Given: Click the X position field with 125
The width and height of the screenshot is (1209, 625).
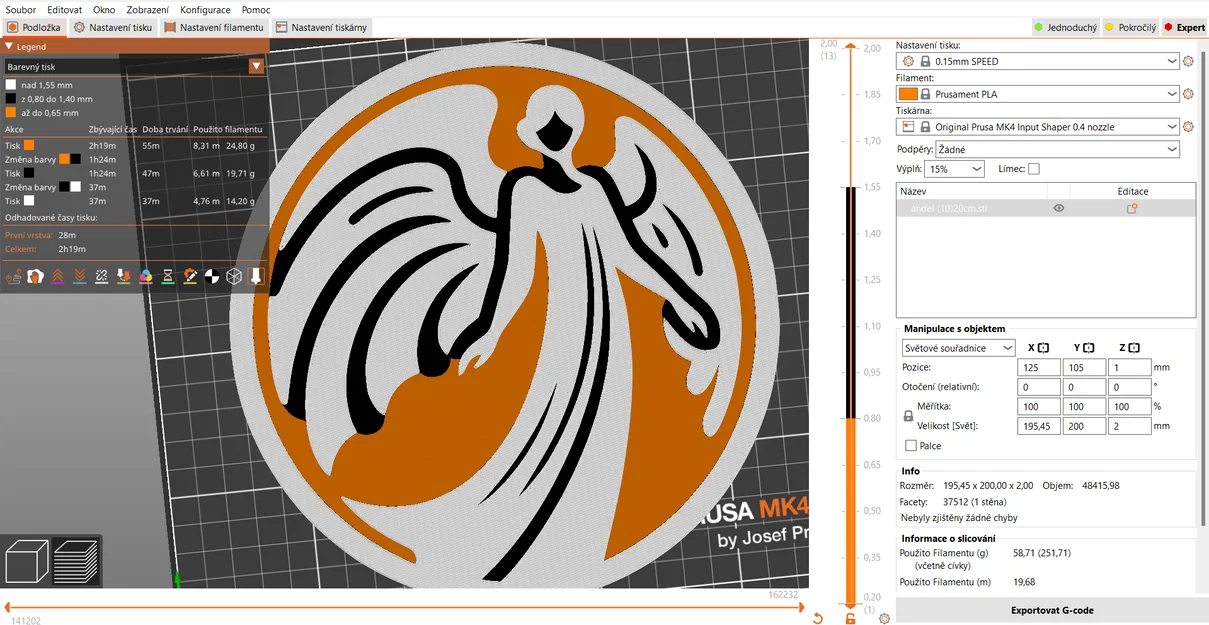Looking at the screenshot, I should (1039, 367).
